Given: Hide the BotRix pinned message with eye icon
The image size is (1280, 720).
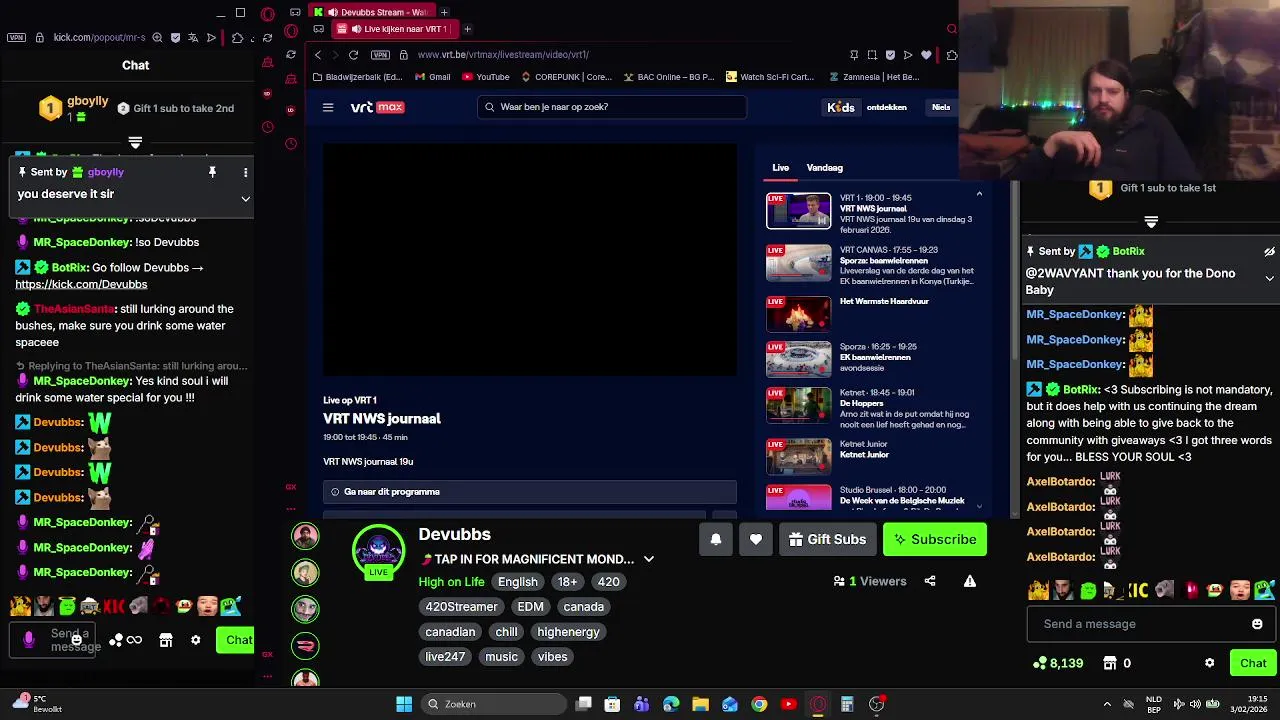Looking at the screenshot, I should click(1269, 252).
